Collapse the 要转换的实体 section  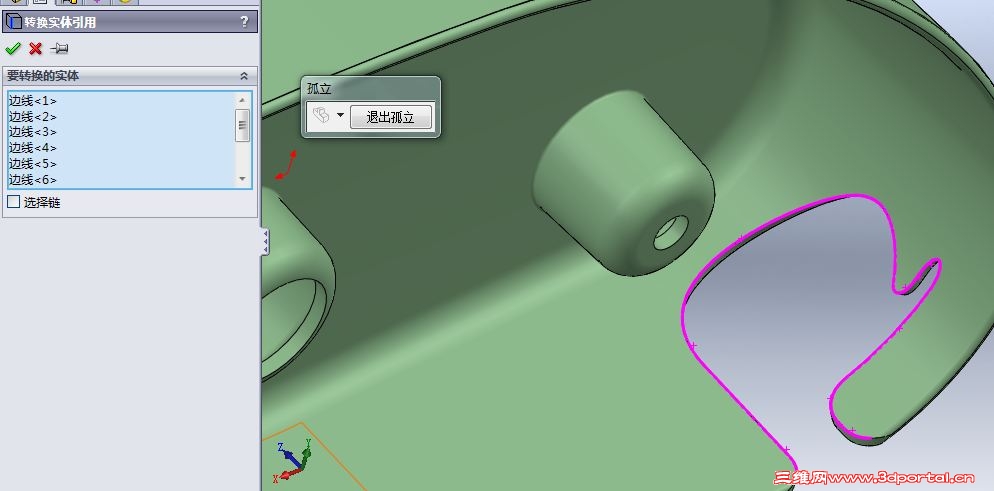244,76
